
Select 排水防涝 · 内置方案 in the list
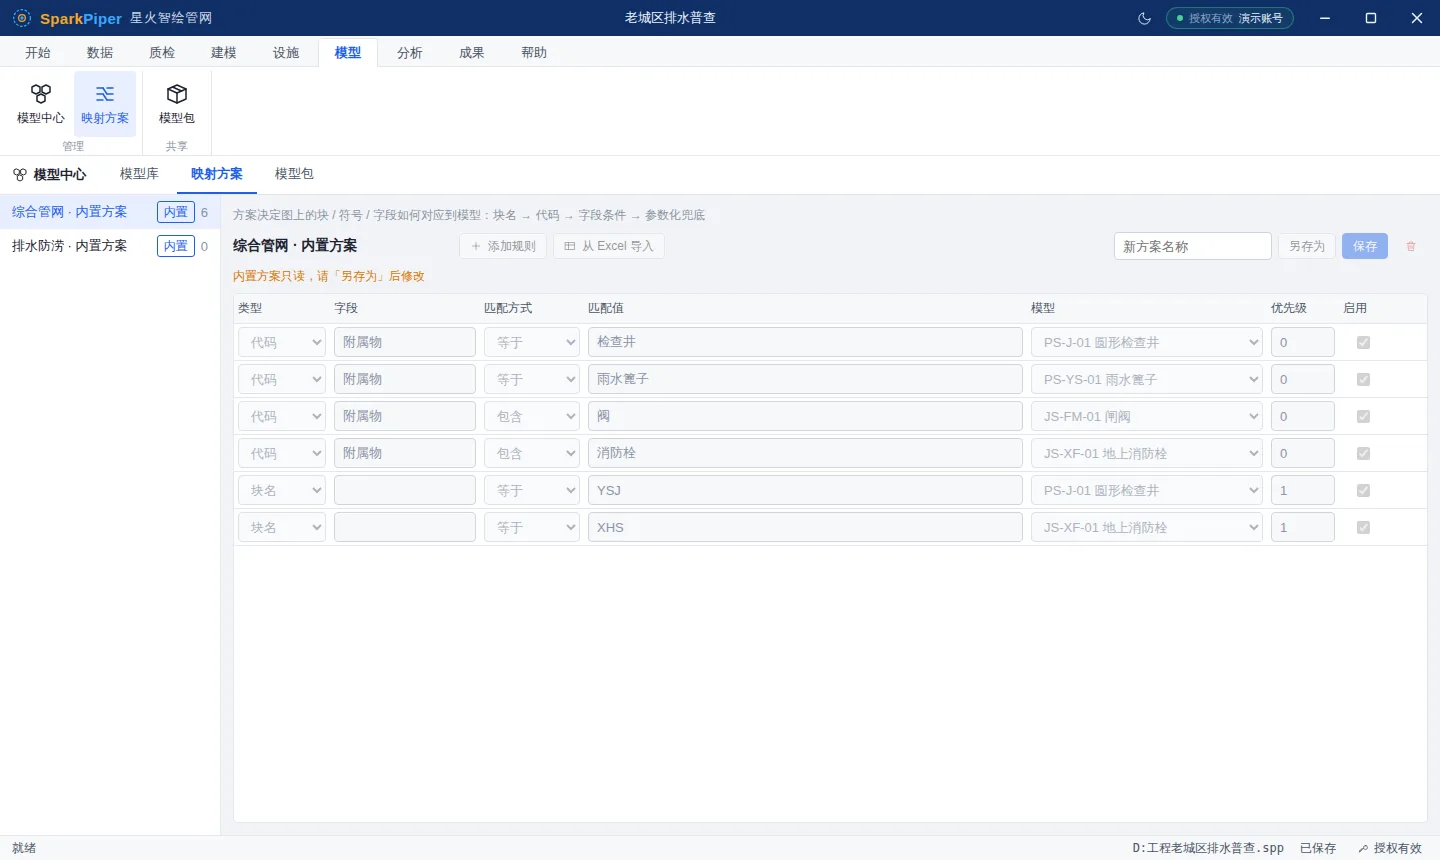(x=110, y=246)
